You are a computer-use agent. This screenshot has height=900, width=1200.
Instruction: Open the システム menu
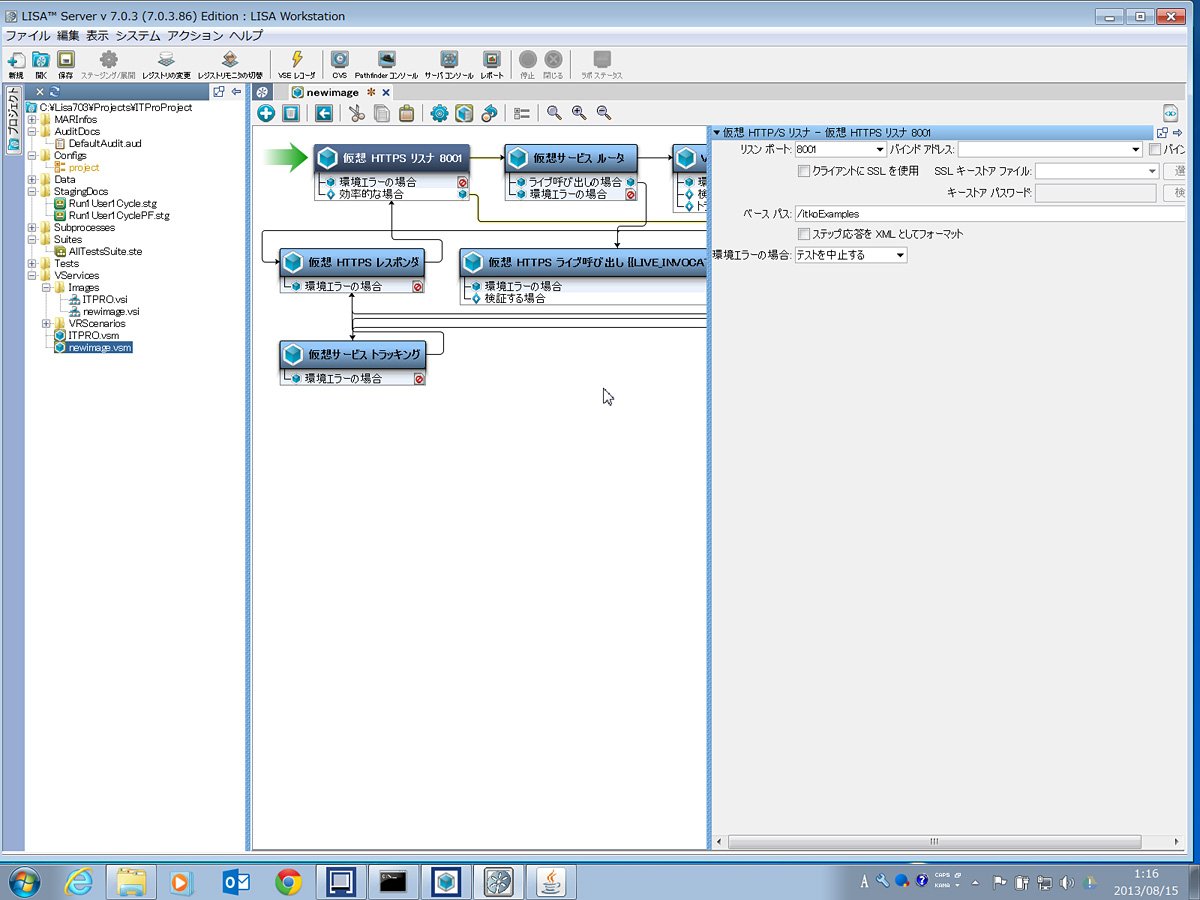(138, 35)
